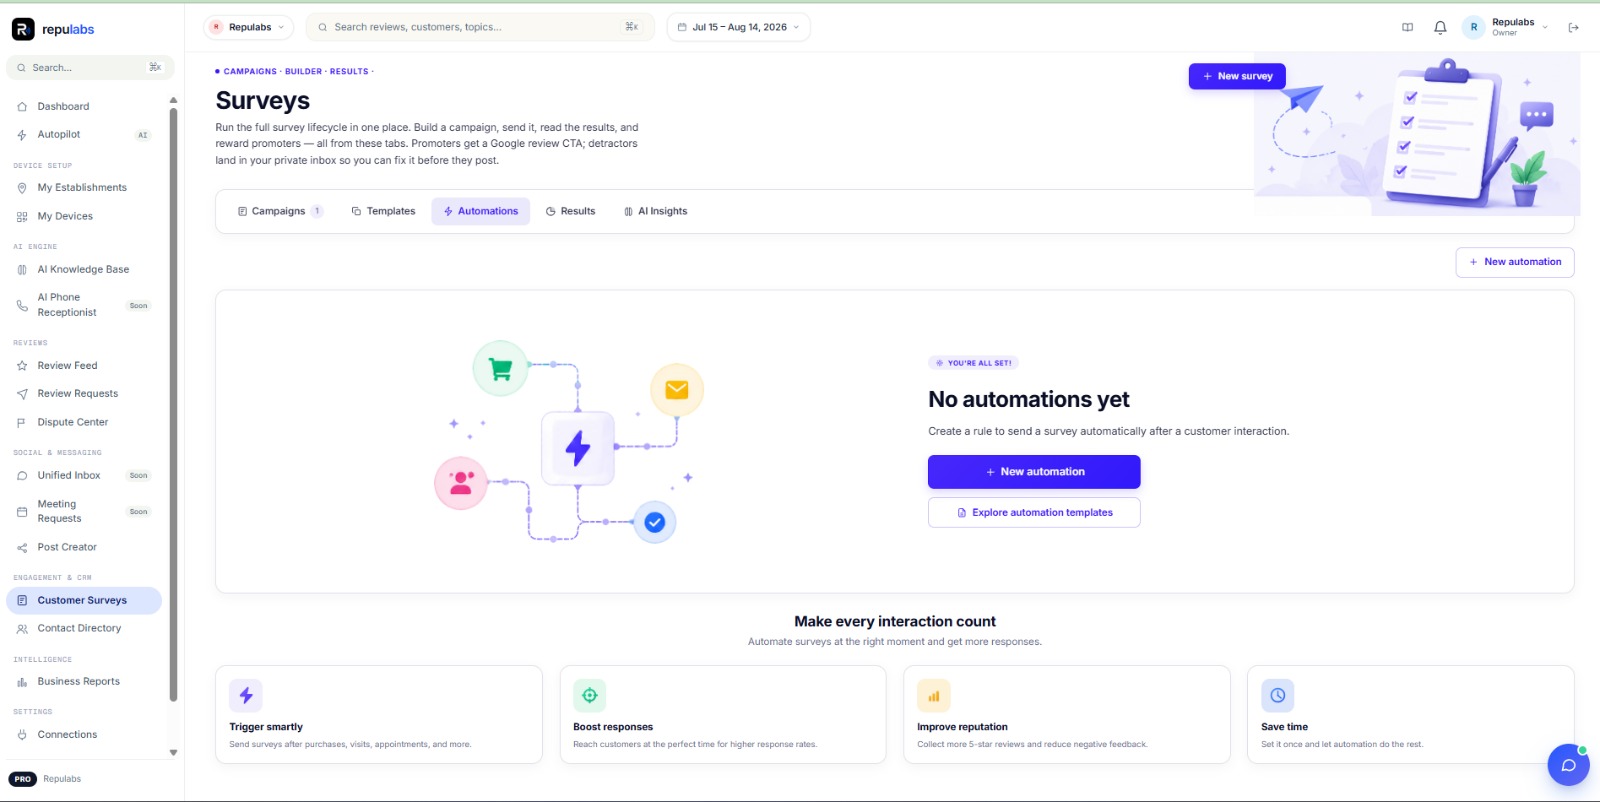
Task: Click the Review Requests send icon
Action: click(22, 393)
